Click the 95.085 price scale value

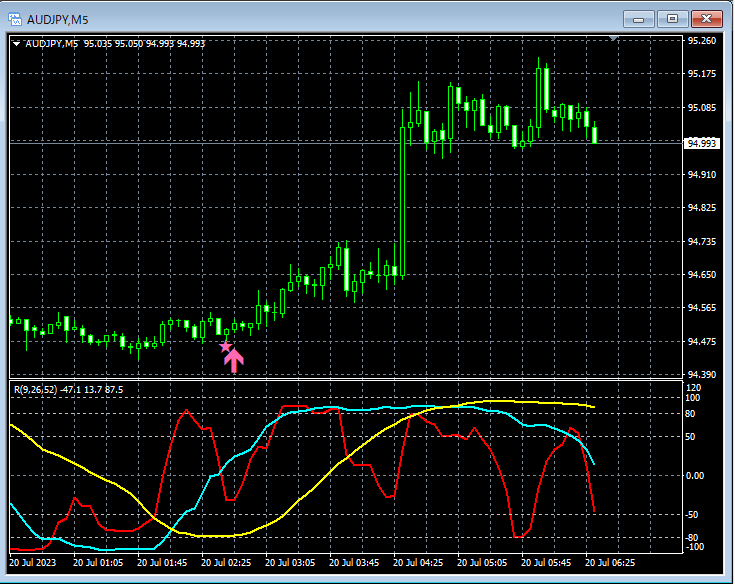702,108
